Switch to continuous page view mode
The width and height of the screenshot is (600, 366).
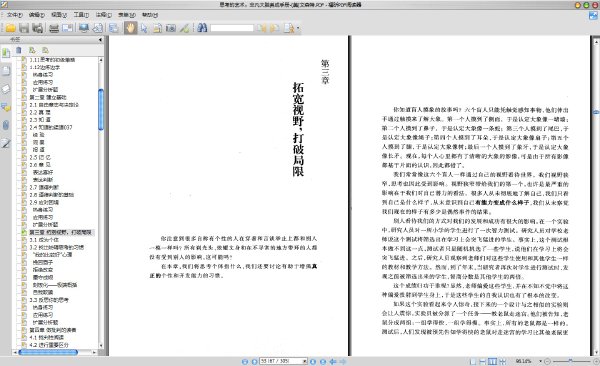[483, 361]
